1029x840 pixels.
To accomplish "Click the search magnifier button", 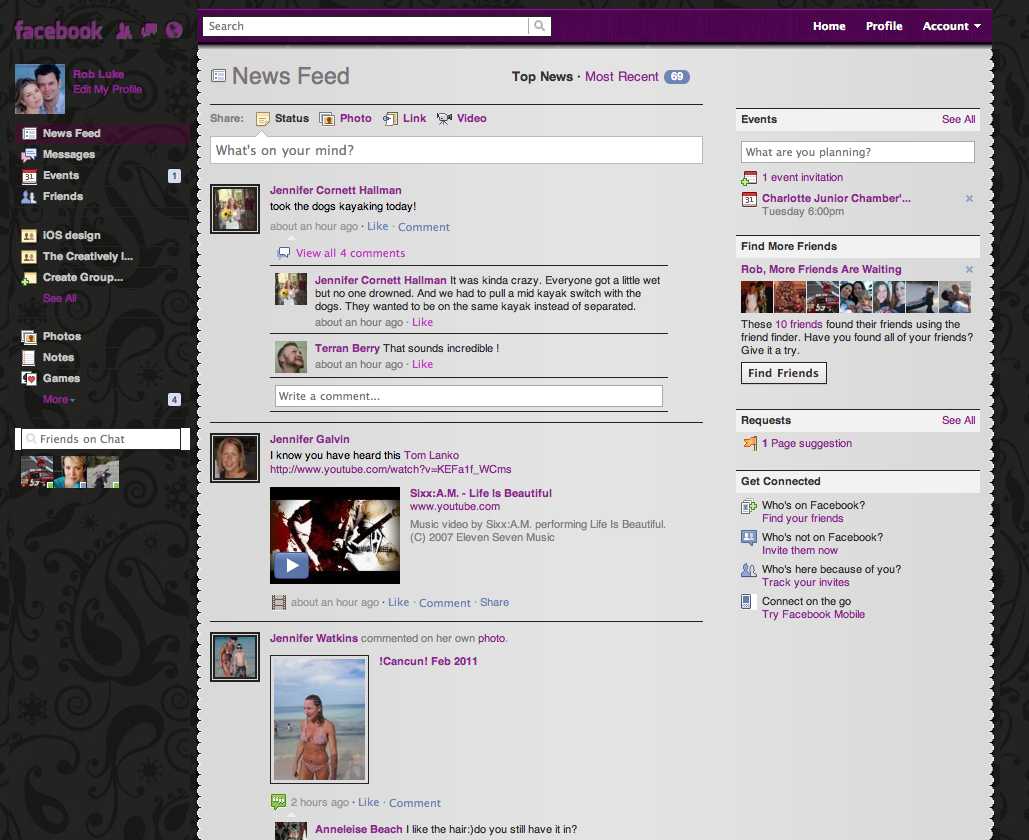I will (539, 26).
